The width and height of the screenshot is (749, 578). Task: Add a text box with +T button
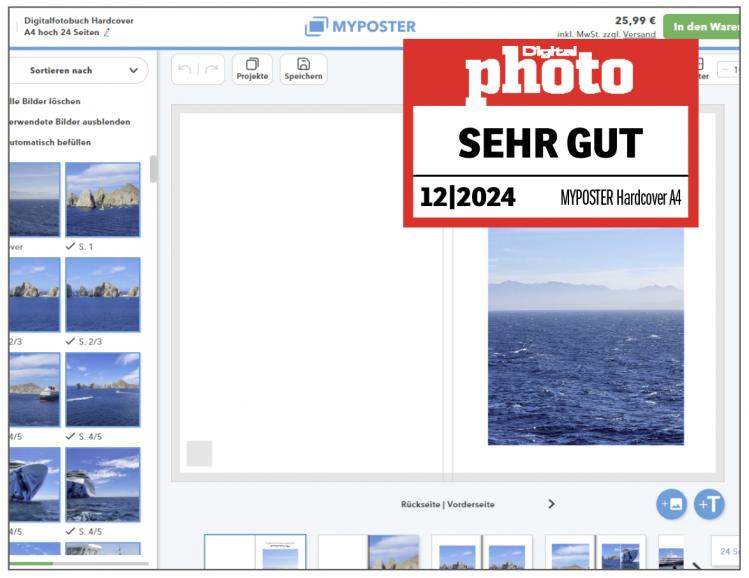click(x=709, y=504)
